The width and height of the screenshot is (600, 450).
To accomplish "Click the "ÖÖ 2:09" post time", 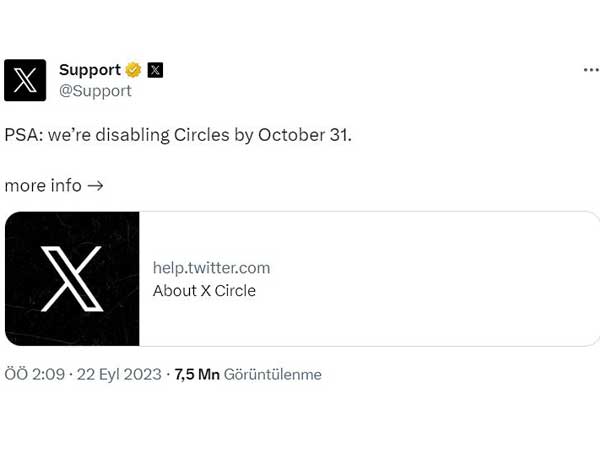I will pyautogui.click(x=35, y=375).
